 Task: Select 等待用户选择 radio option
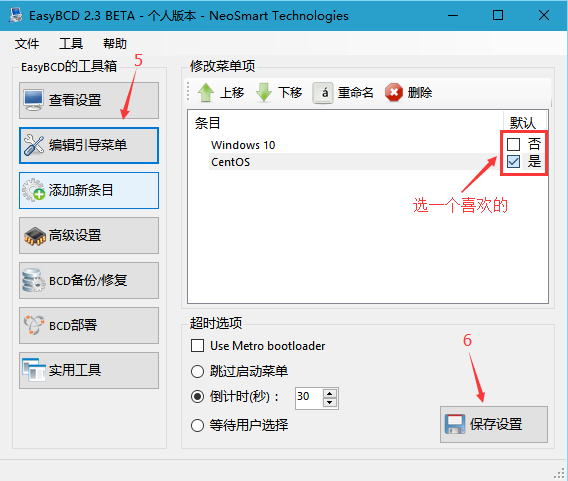click(197, 425)
